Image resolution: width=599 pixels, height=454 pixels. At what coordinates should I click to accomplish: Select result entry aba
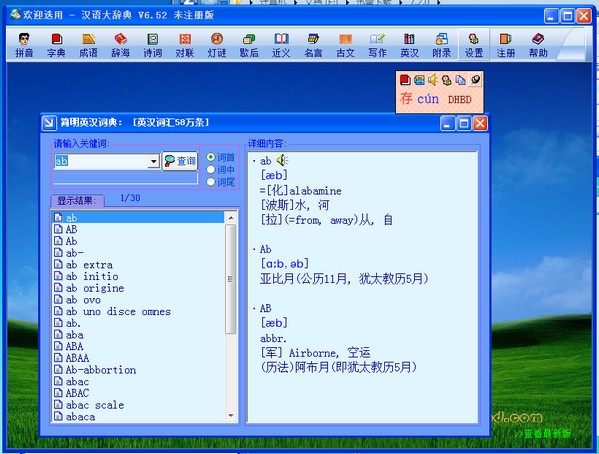click(x=74, y=335)
